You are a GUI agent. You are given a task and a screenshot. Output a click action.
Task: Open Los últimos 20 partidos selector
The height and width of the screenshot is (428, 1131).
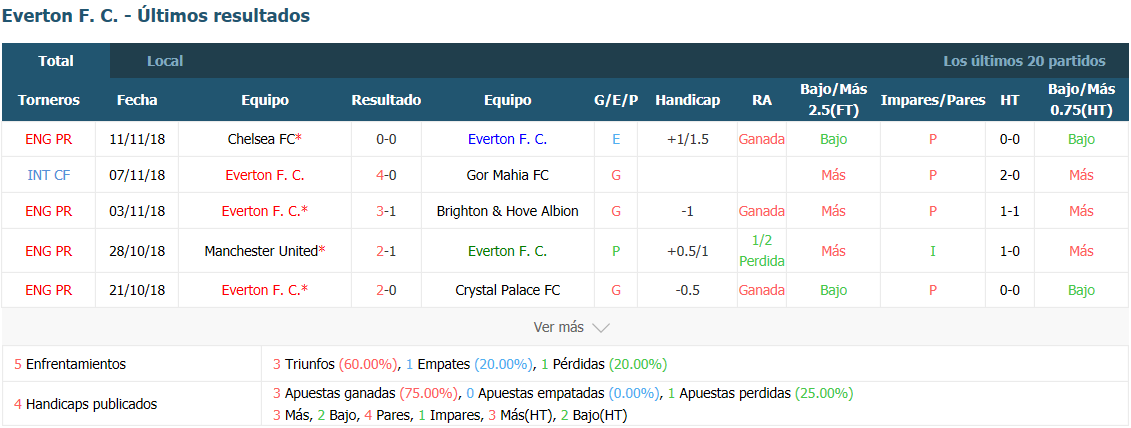(x=1024, y=61)
